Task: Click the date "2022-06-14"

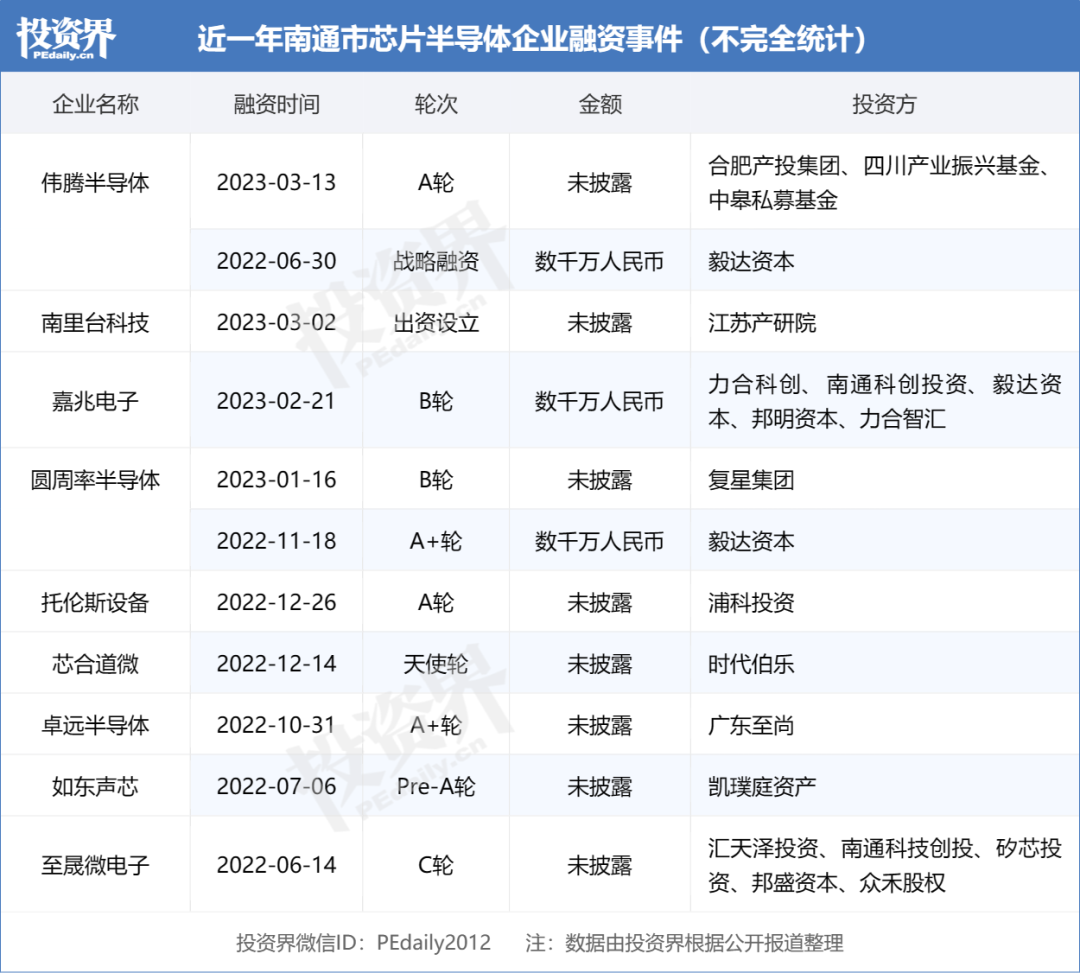Action: [x=276, y=864]
